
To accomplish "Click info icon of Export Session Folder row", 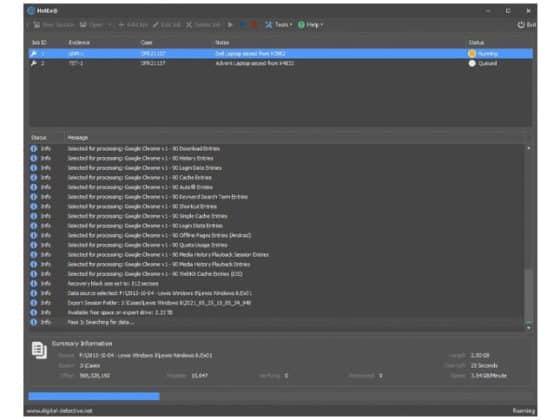I will tap(34, 303).
